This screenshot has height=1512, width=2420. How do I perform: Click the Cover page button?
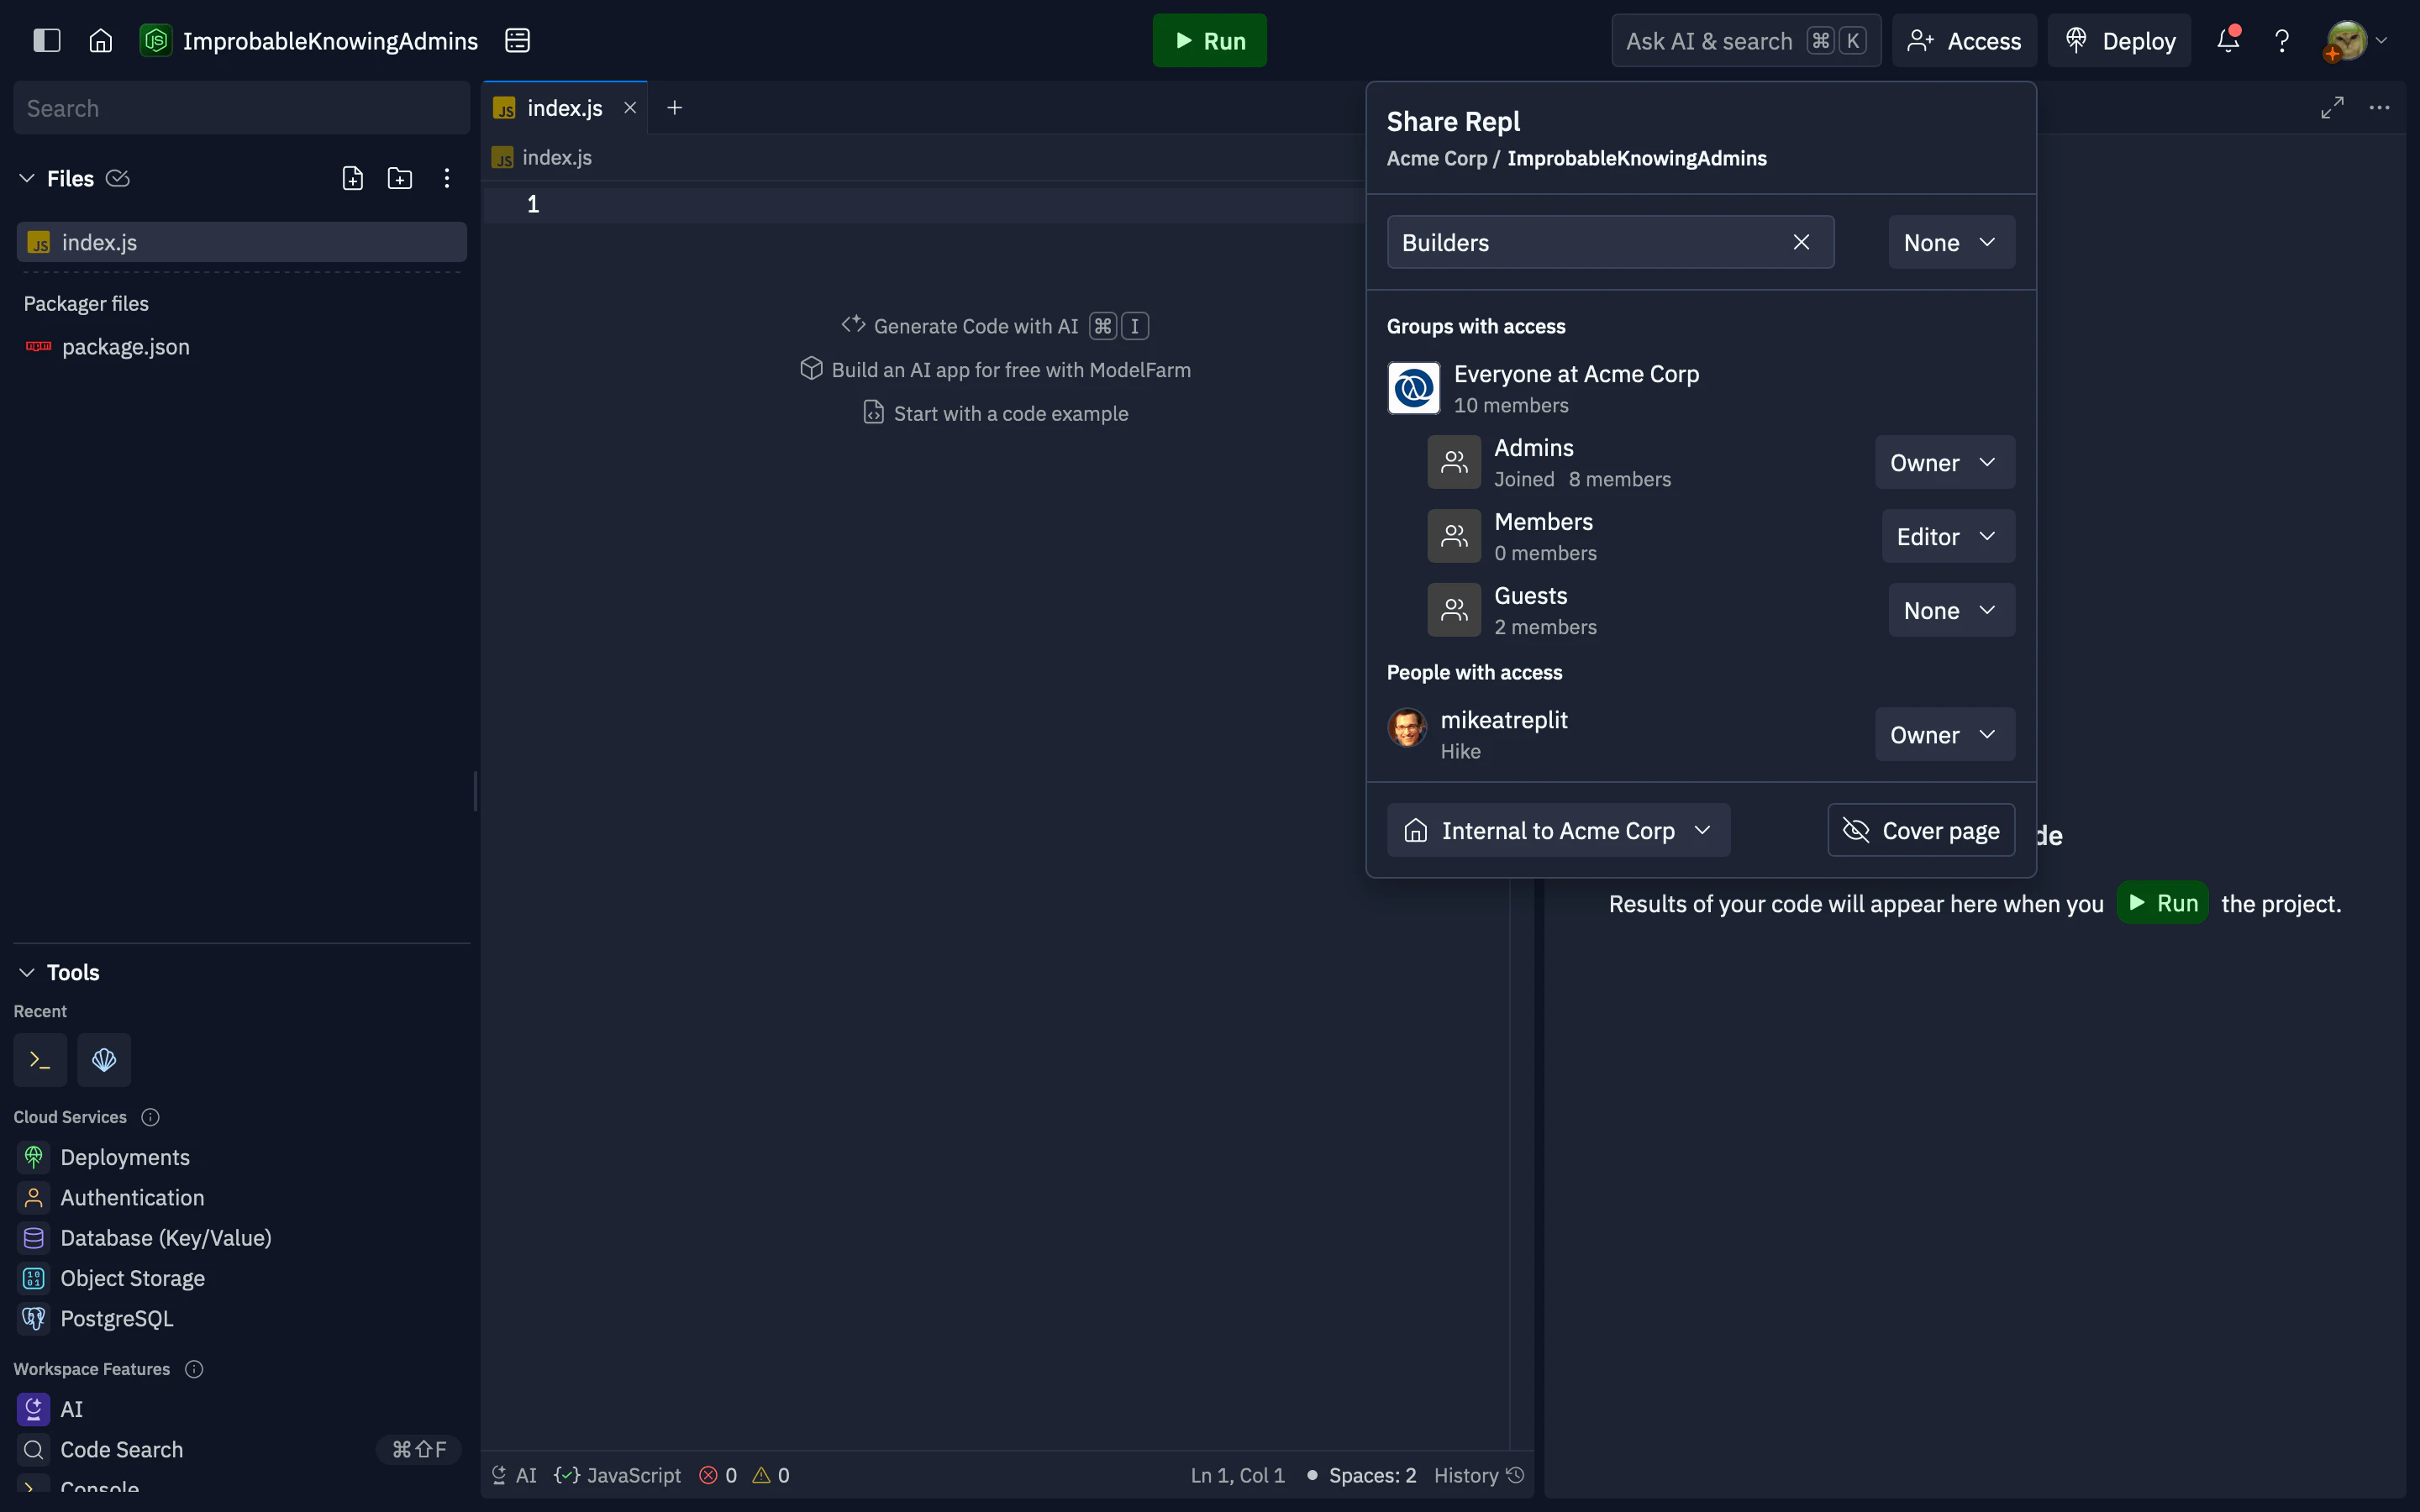1921,830
